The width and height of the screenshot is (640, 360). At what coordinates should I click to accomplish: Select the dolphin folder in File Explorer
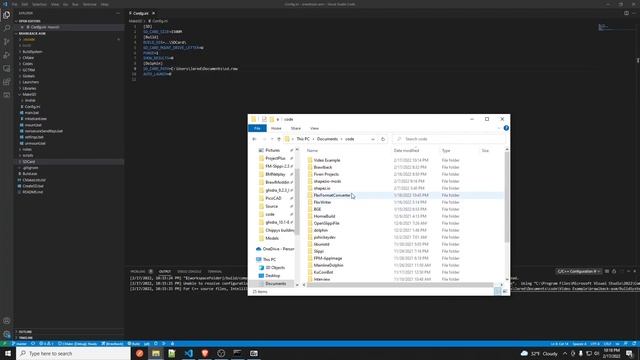click(x=321, y=230)
